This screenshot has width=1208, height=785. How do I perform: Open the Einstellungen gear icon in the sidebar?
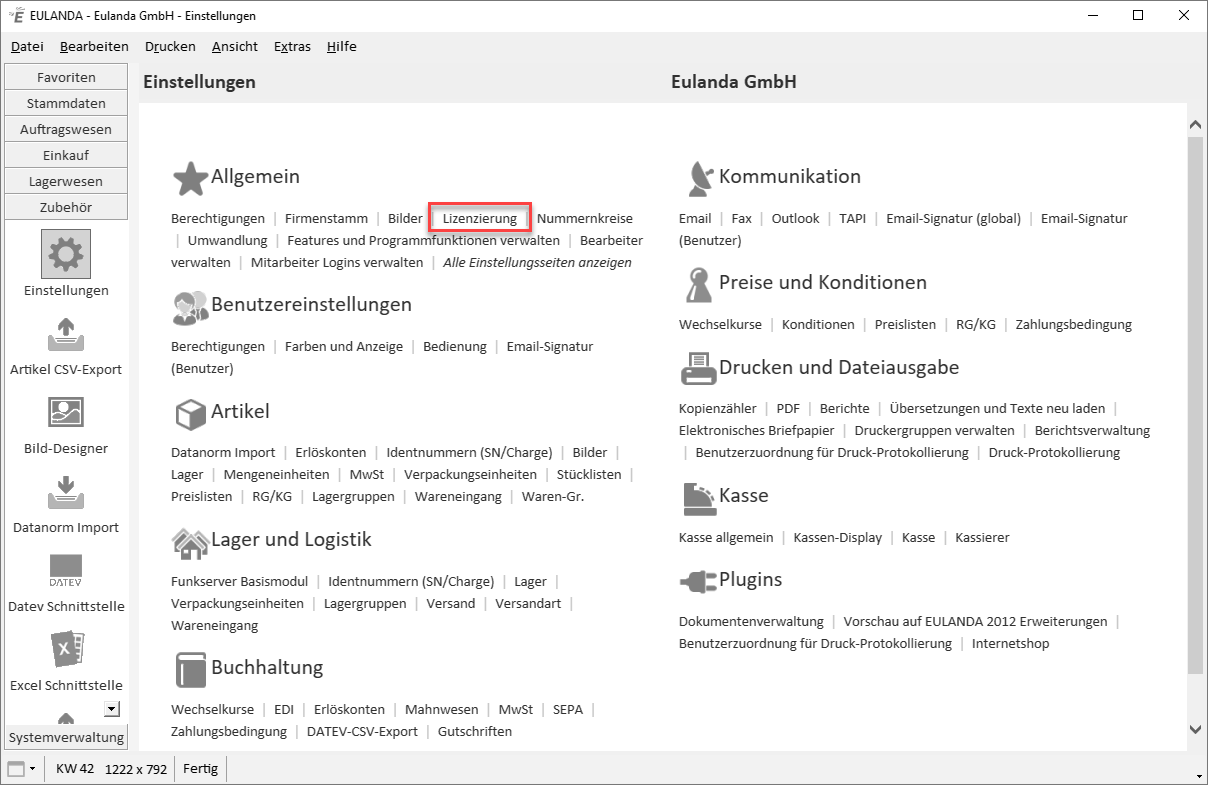[66, 254]
